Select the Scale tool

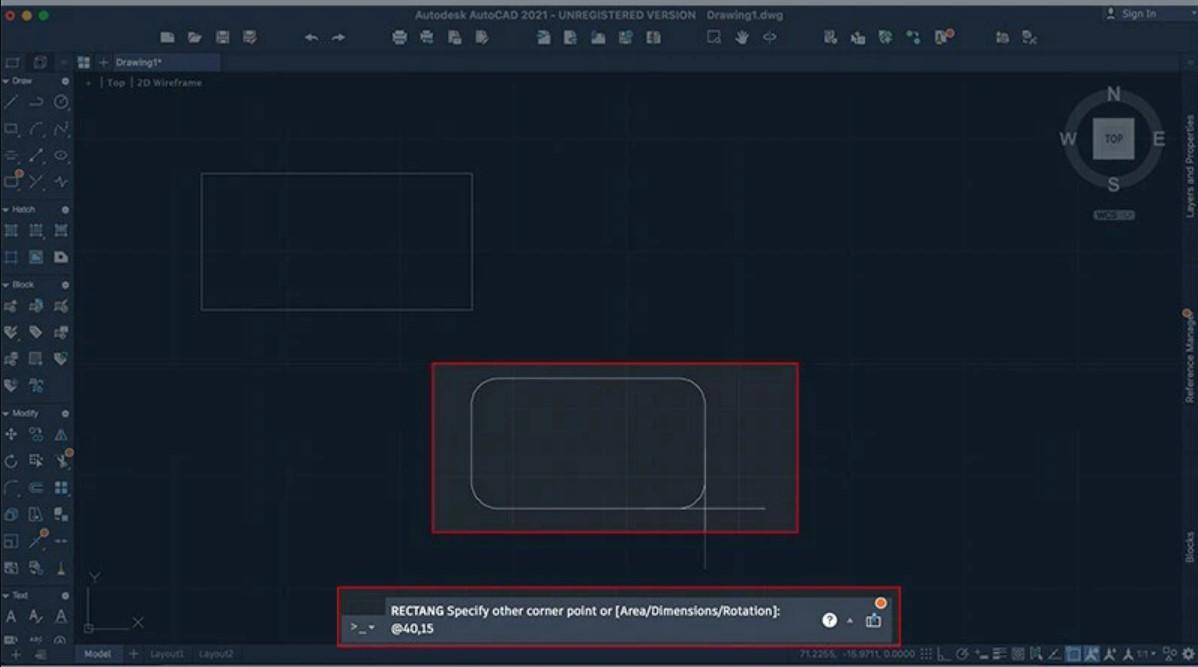[x=11, y=542]
